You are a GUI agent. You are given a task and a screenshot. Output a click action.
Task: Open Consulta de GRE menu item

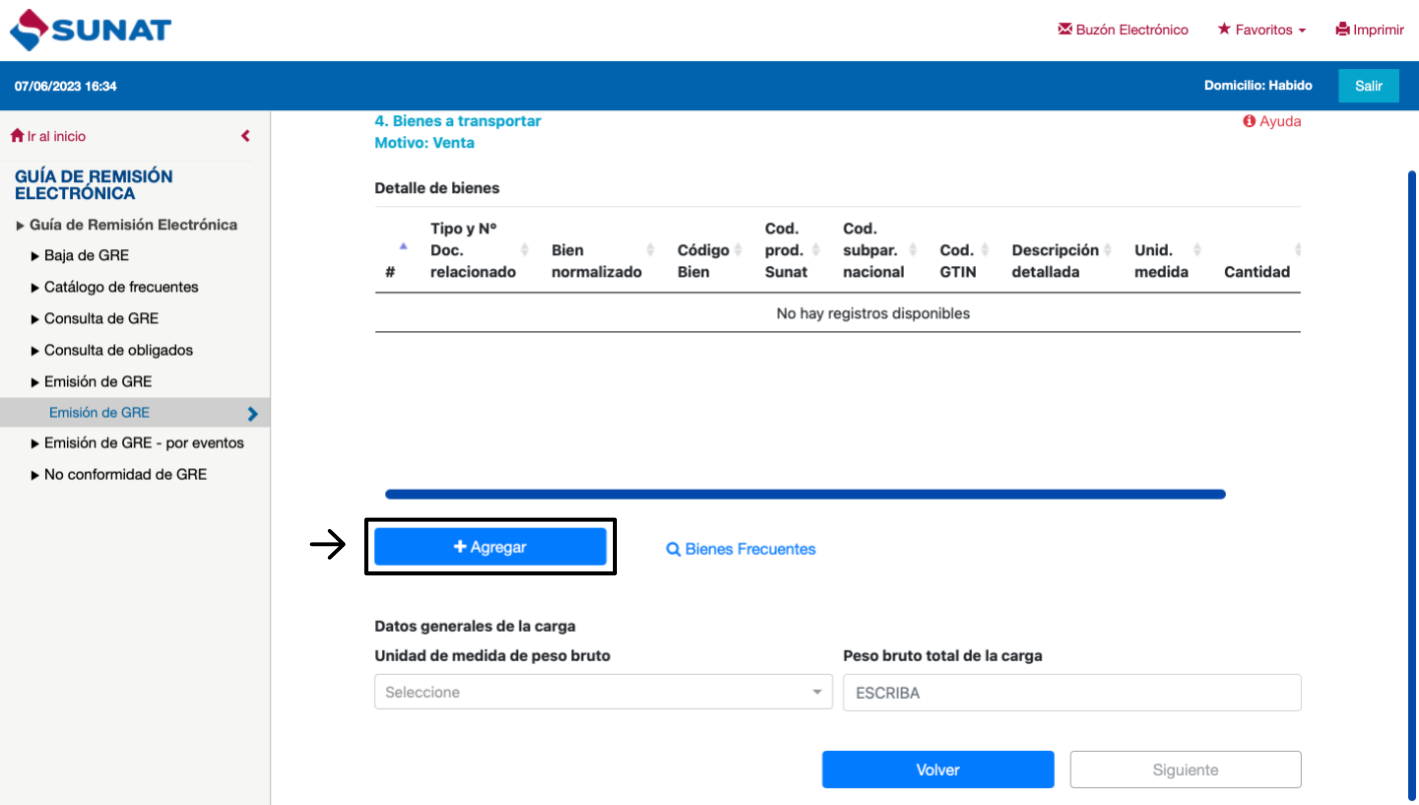point(101,318)
